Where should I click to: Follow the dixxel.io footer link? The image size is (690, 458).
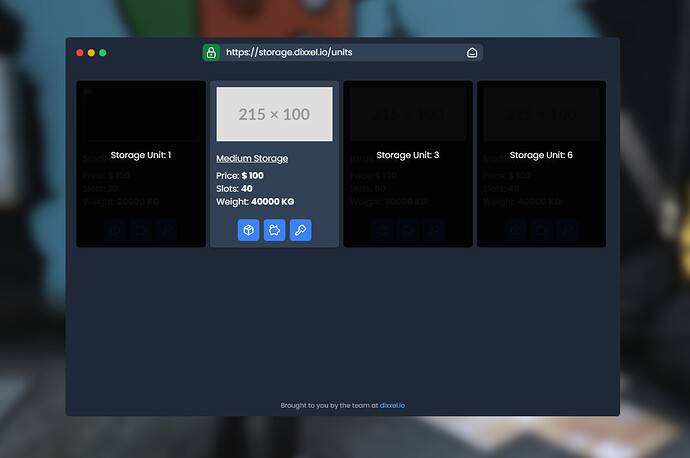click(392, 405)
